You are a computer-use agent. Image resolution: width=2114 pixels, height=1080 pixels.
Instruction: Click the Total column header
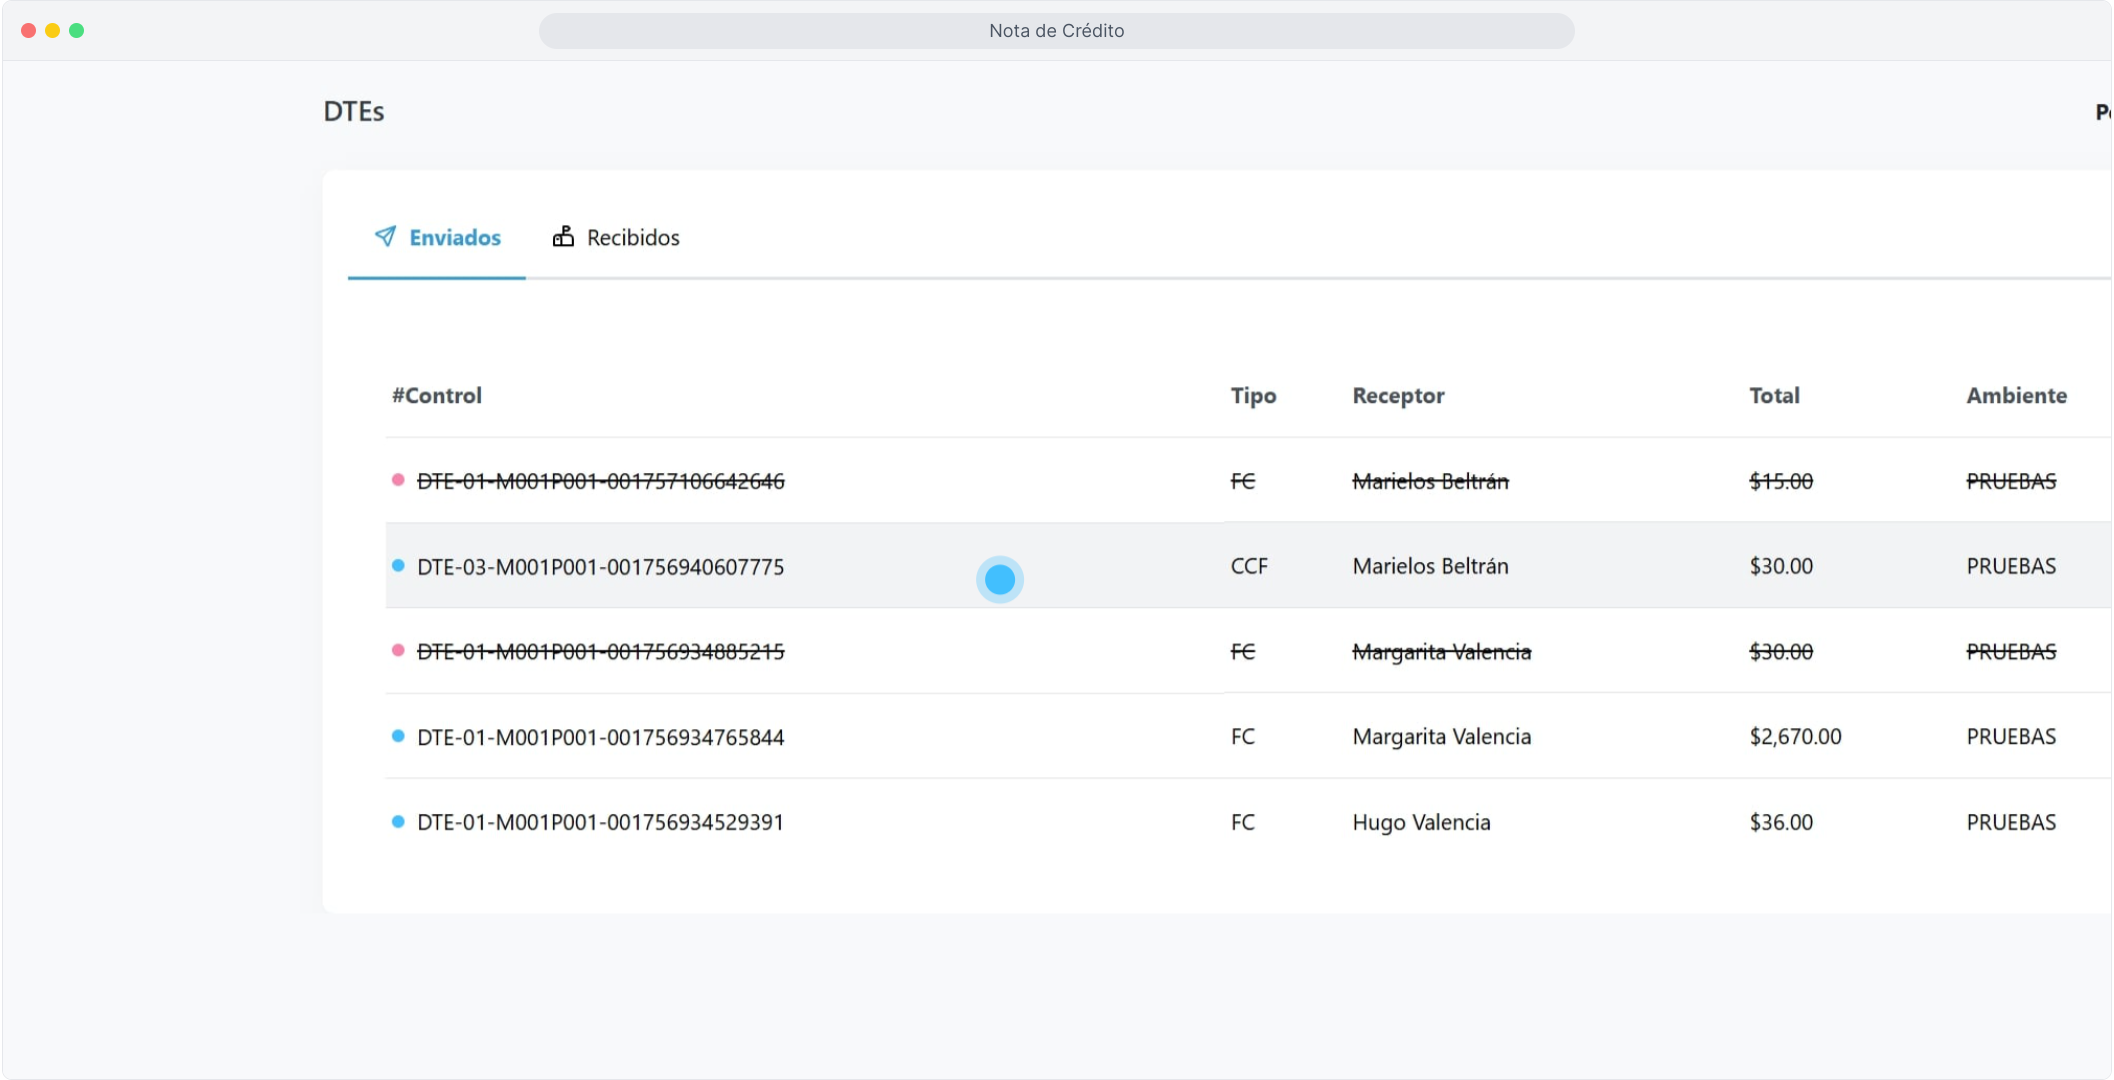[1774, 396]
